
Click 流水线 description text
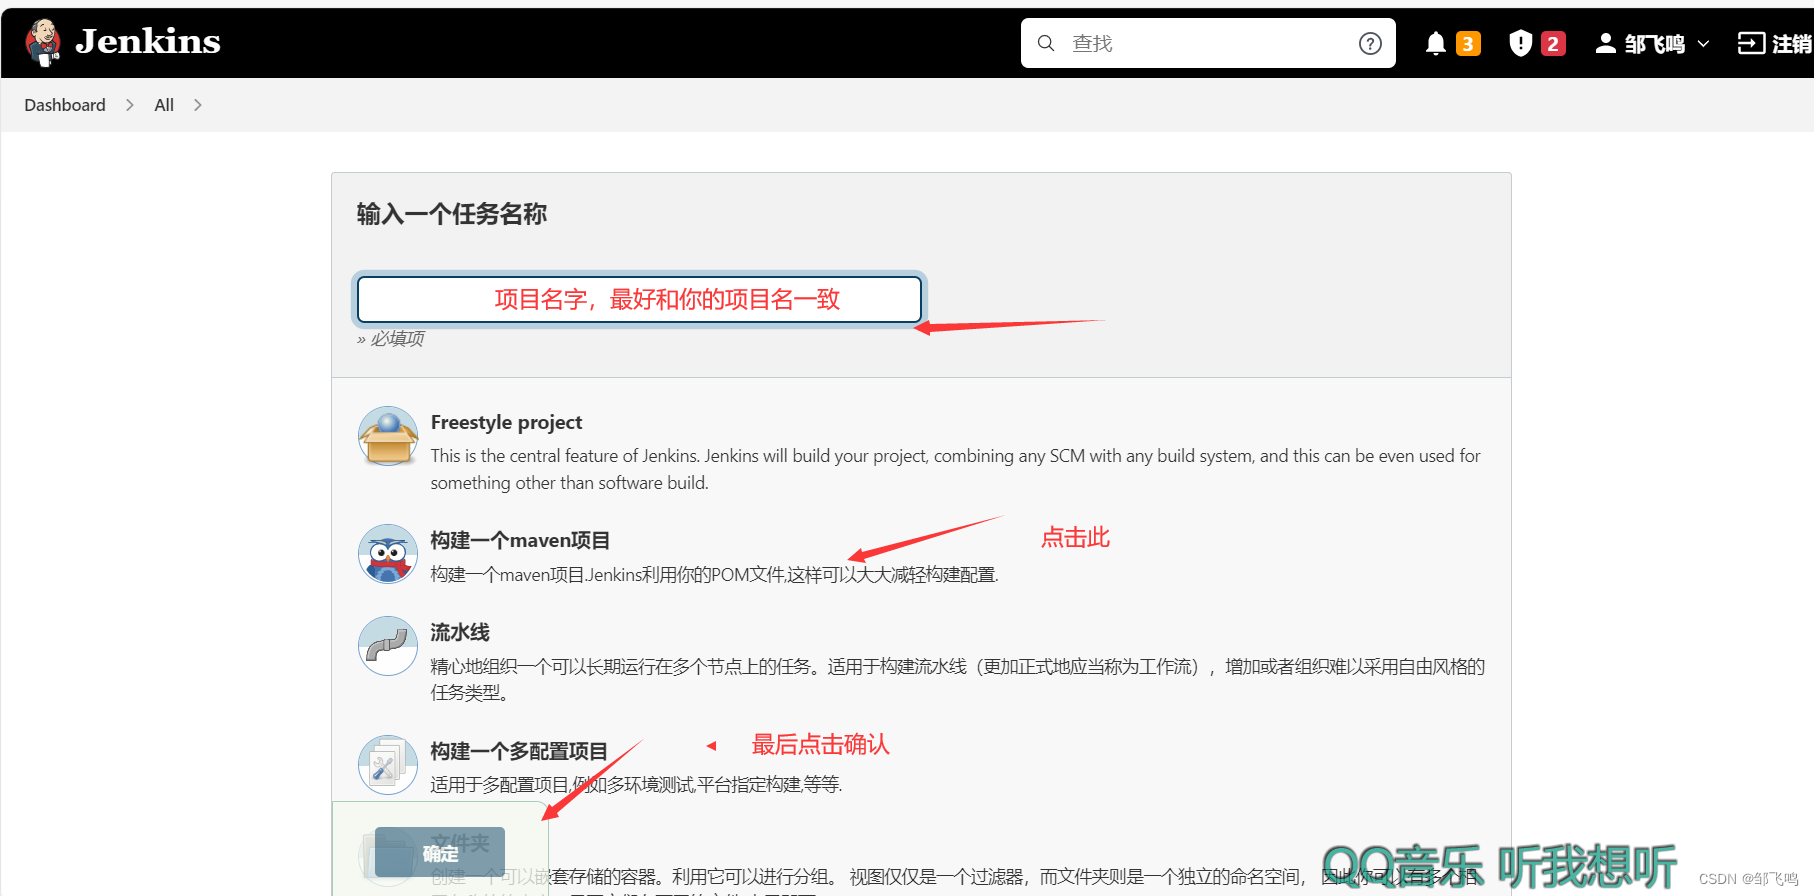[x=958, y=679]
